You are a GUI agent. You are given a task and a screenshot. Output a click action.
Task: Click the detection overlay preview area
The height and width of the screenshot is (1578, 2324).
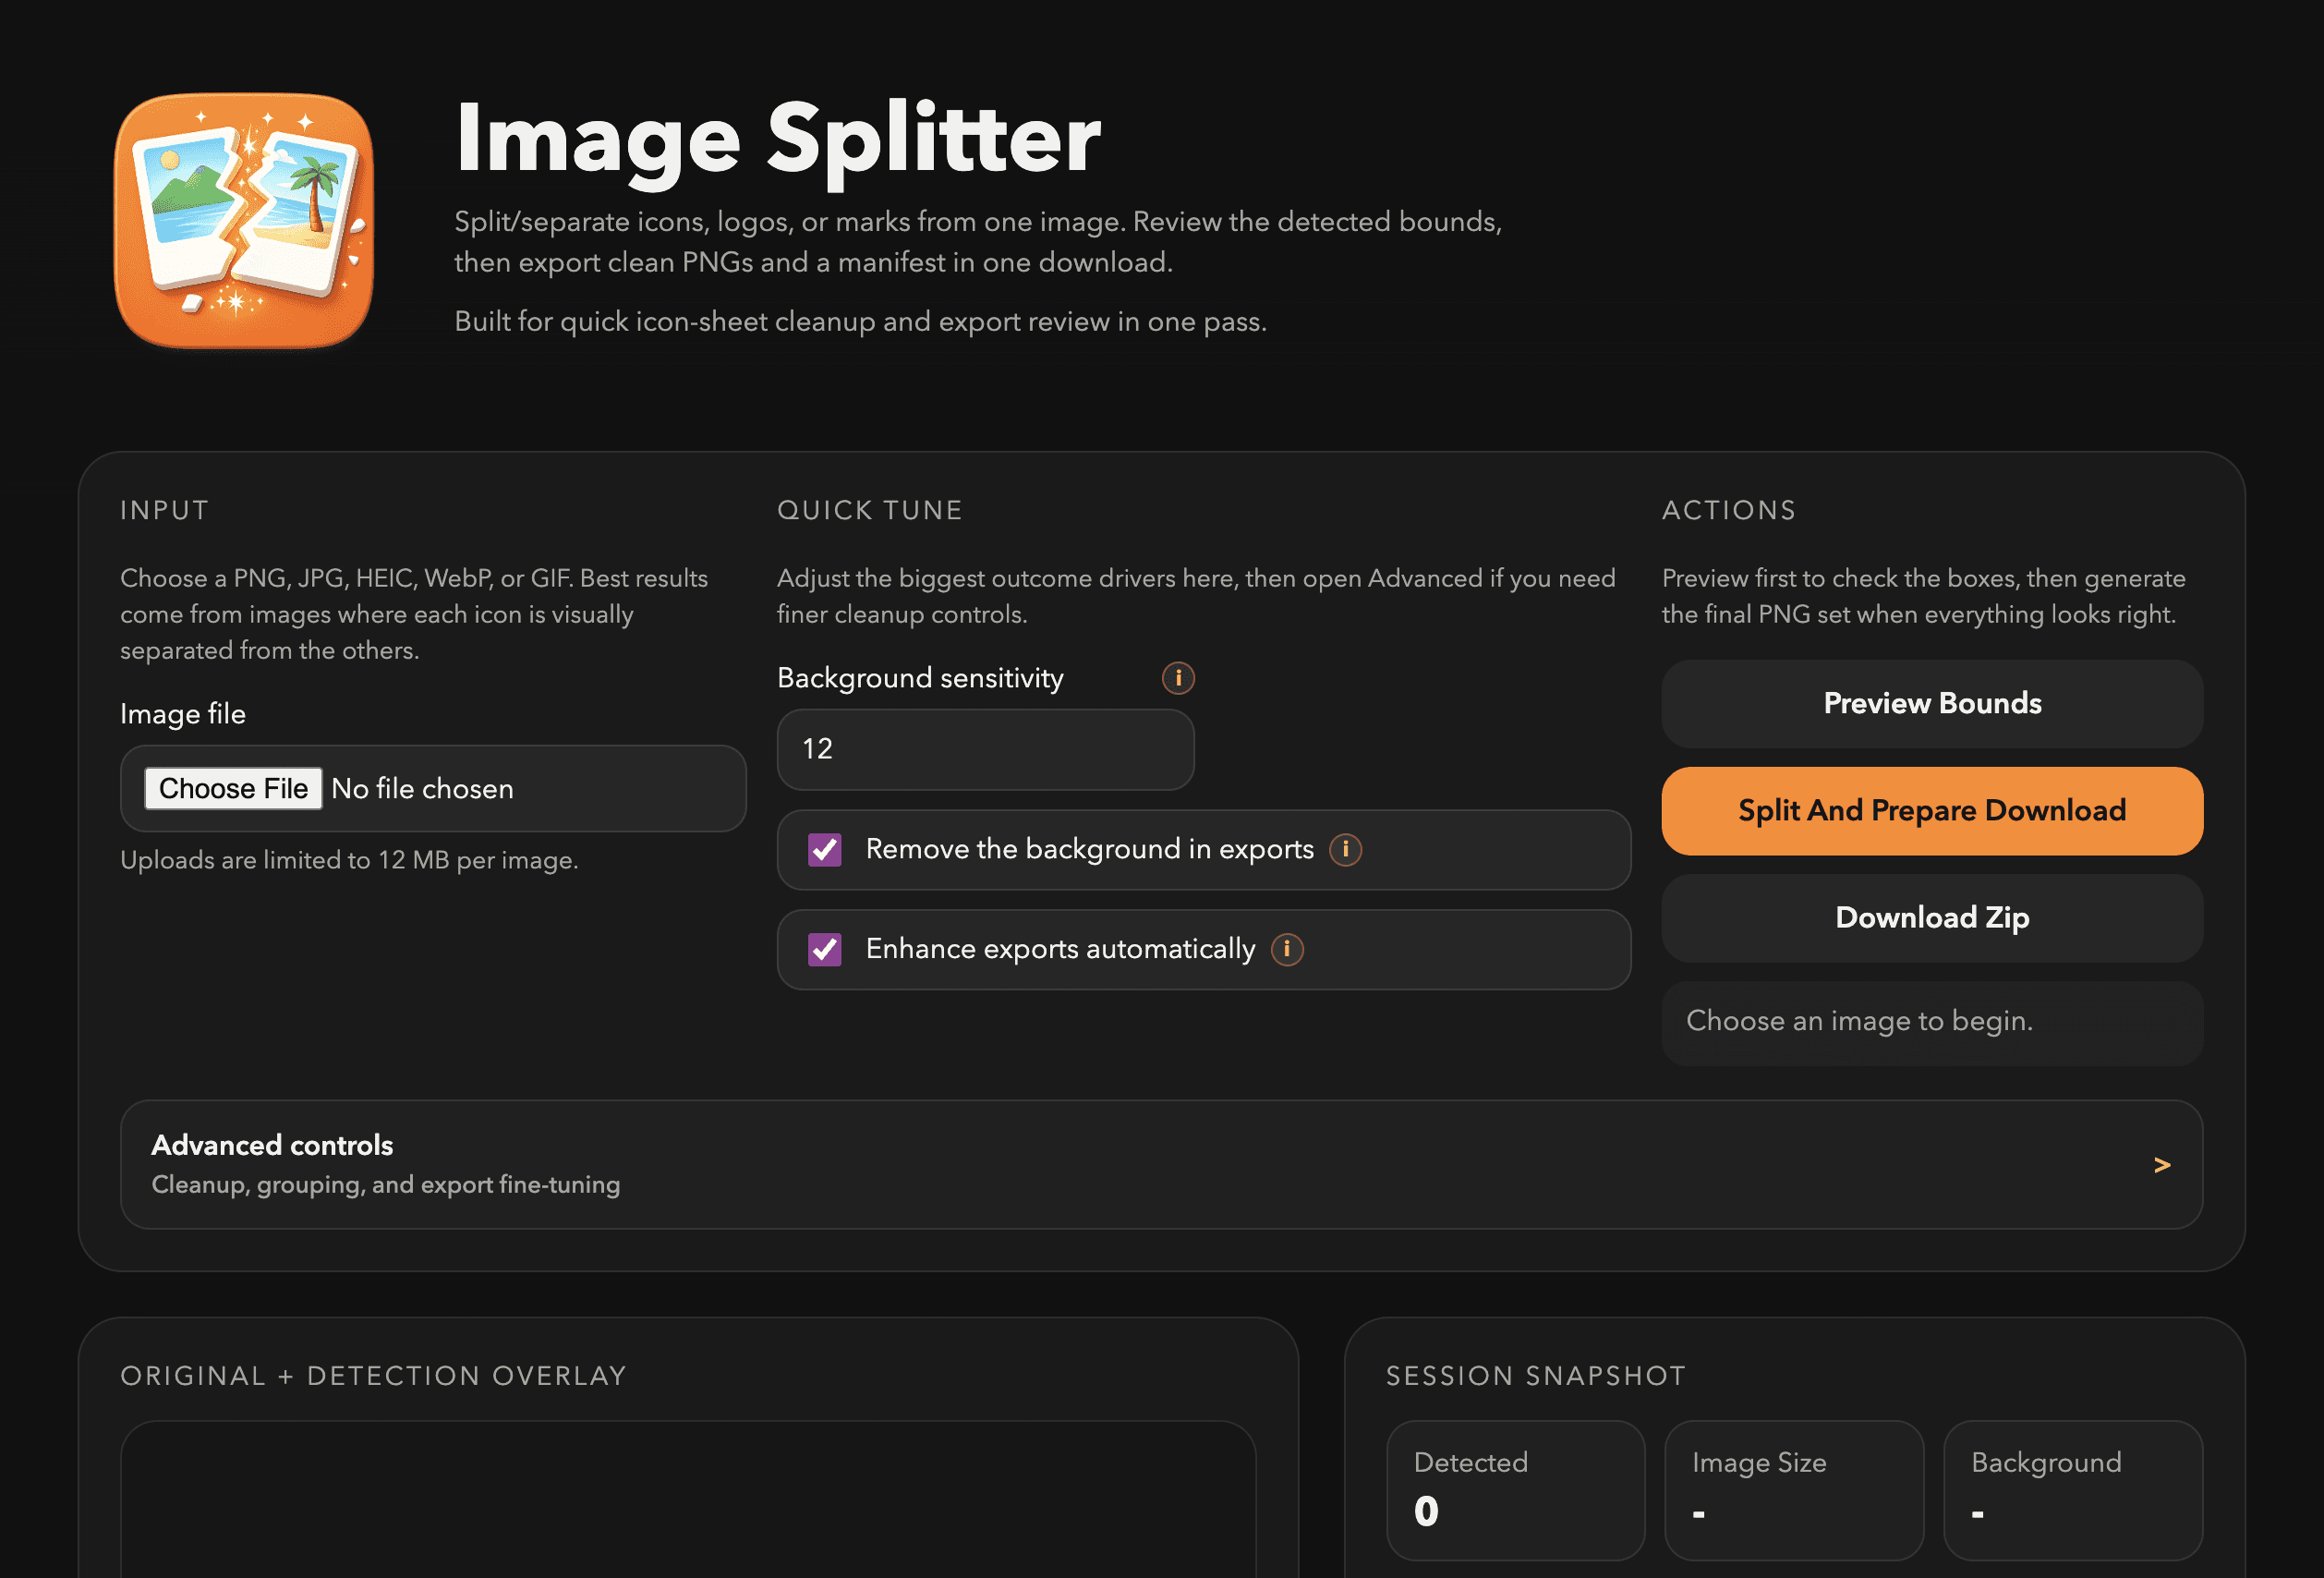[x=688, y=1500]
